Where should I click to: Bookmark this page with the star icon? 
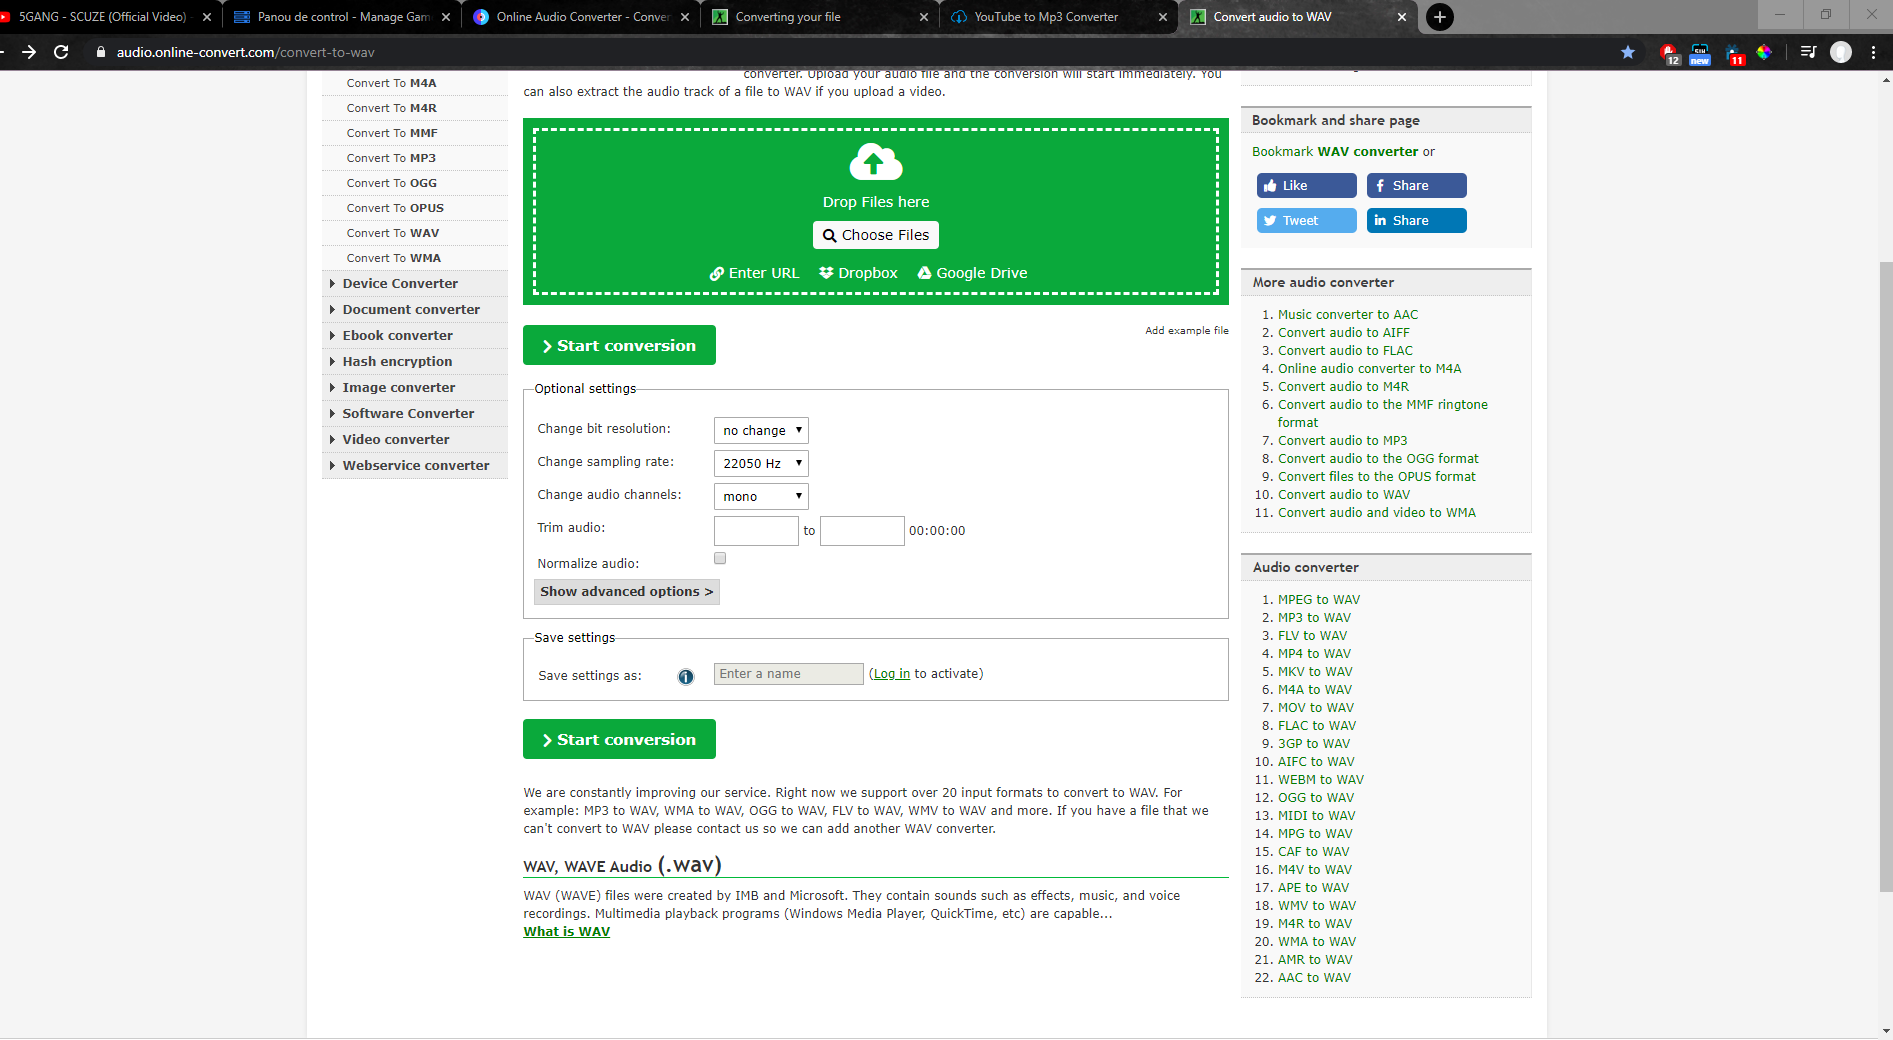tap(1628, 52)
